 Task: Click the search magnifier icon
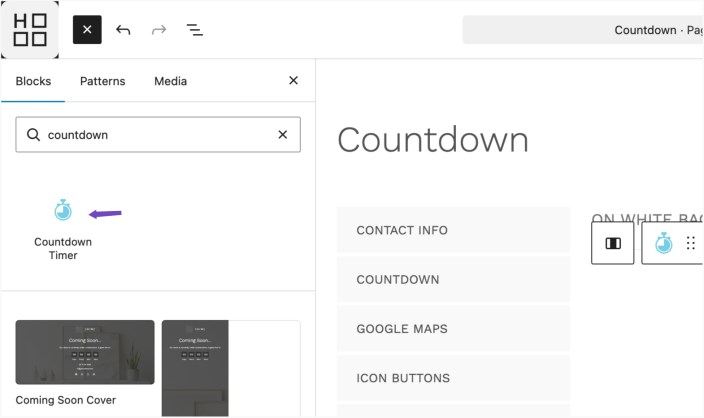[x=33, y=134]
